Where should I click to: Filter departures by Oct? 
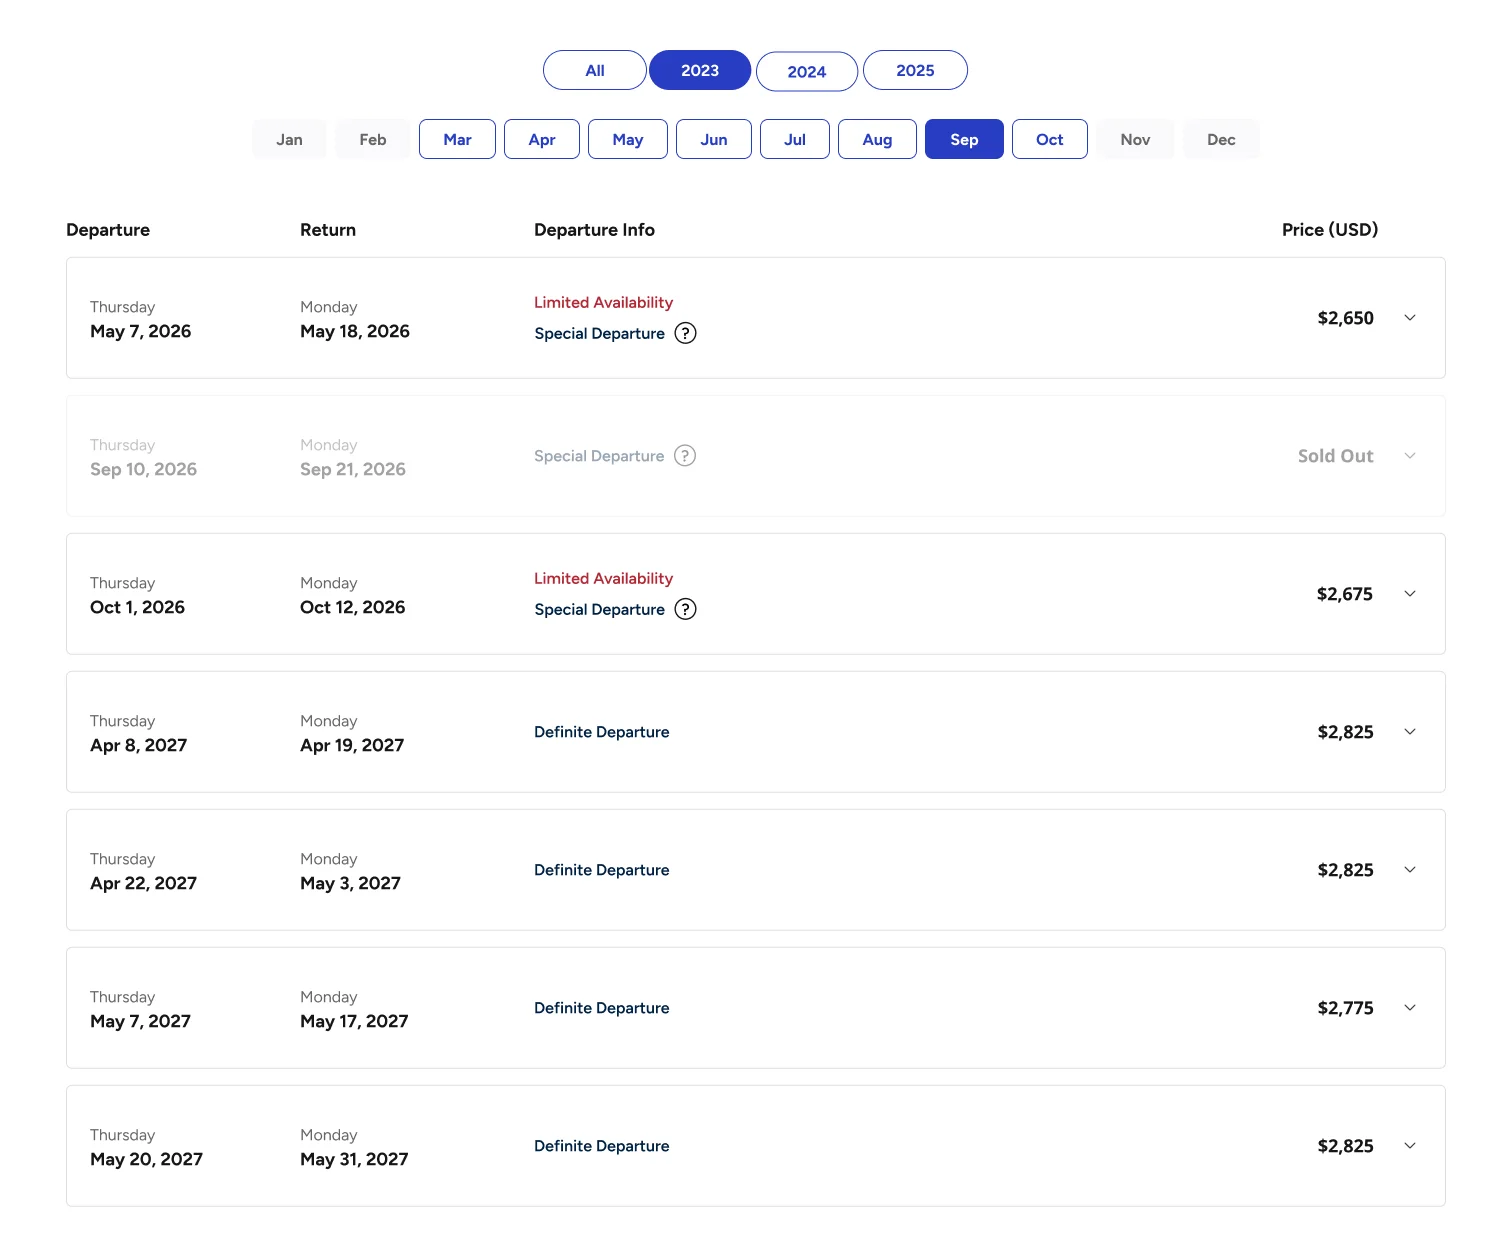[x=1050, y=139]
